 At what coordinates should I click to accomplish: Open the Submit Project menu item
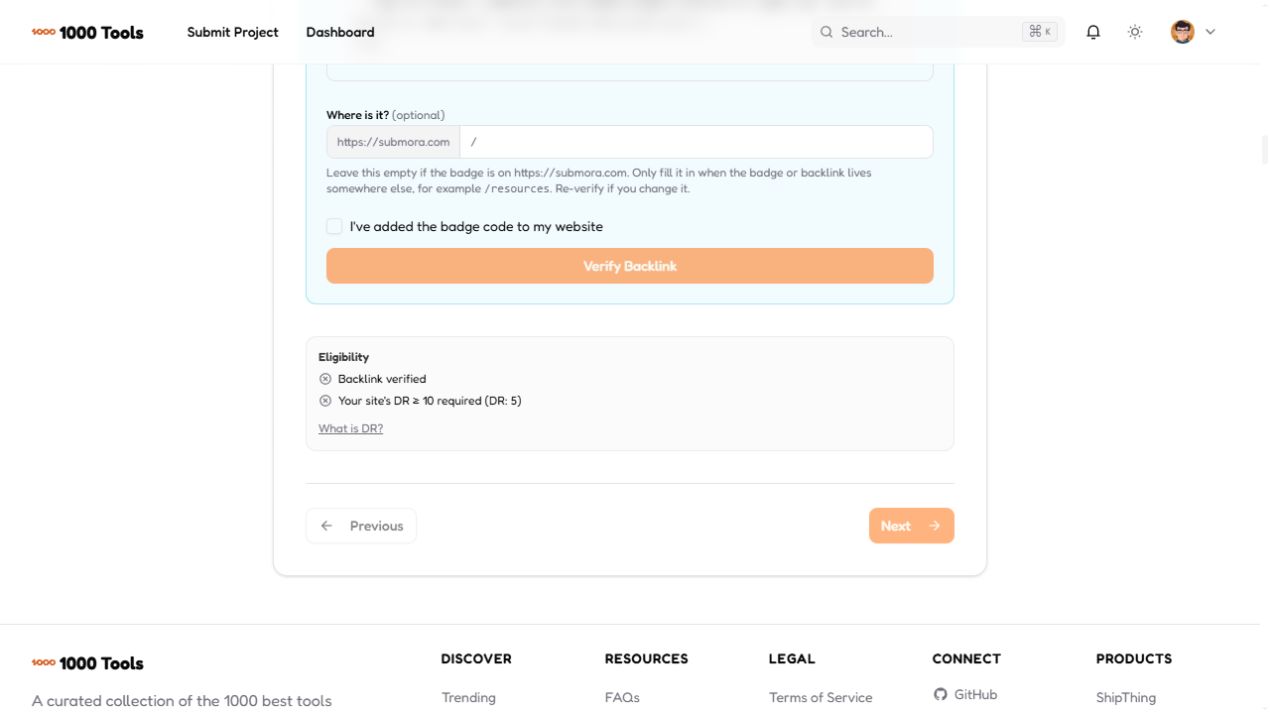coord(233,32)
